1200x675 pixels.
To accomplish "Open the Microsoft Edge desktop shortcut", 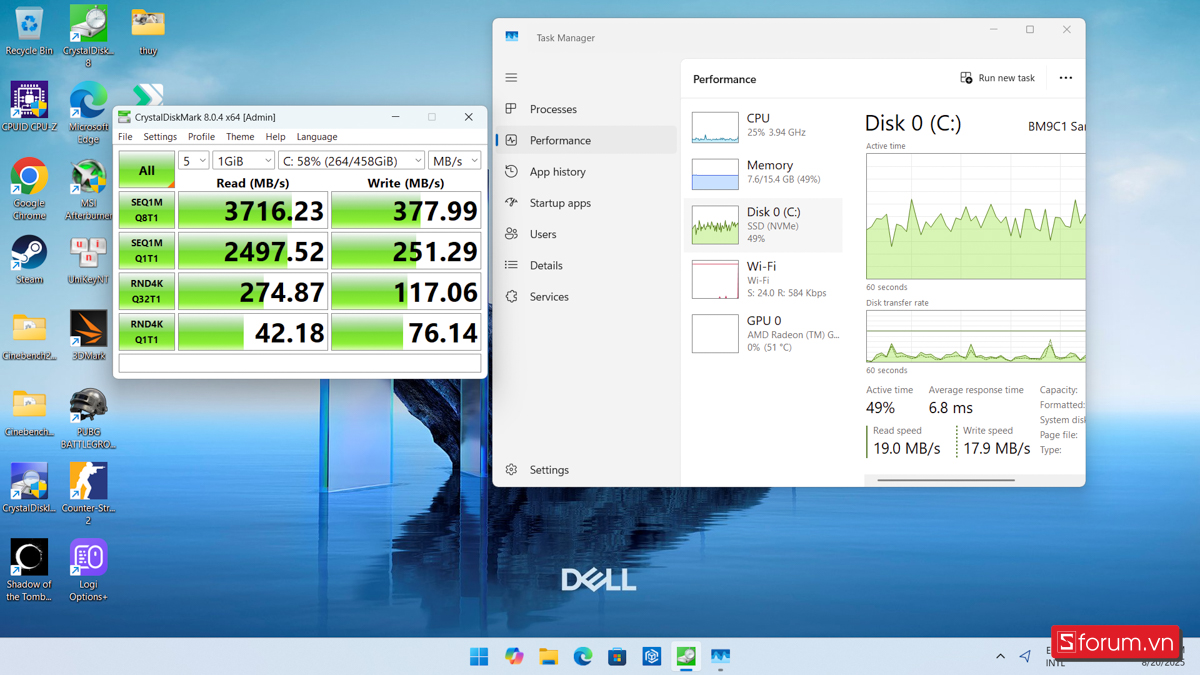I will pos(88,113).
